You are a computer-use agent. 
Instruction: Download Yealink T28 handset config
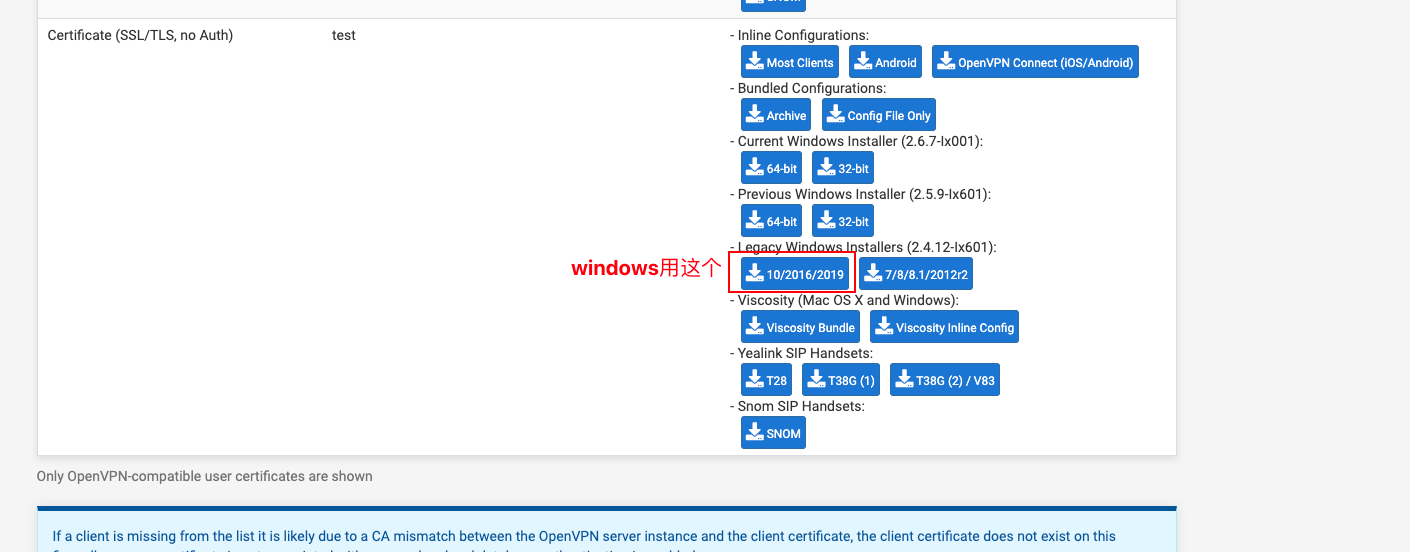[x=766, y=380]
